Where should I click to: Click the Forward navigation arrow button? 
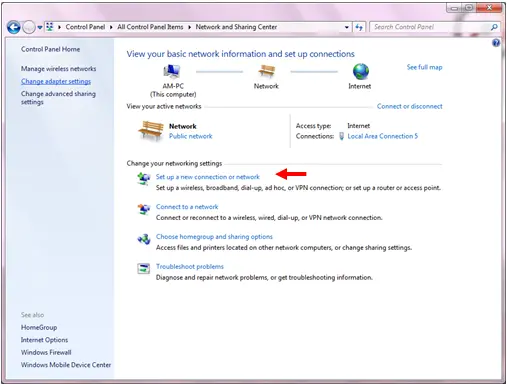(x=29, y=27)
